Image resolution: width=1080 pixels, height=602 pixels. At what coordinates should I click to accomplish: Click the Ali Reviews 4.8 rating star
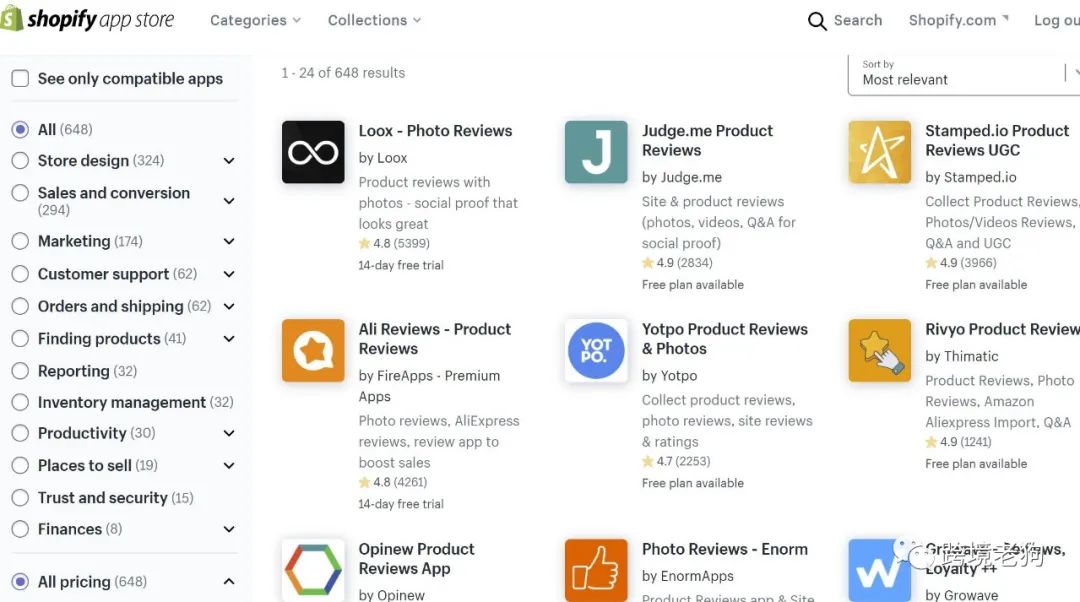pyautogui.click(x=364, y=482)
